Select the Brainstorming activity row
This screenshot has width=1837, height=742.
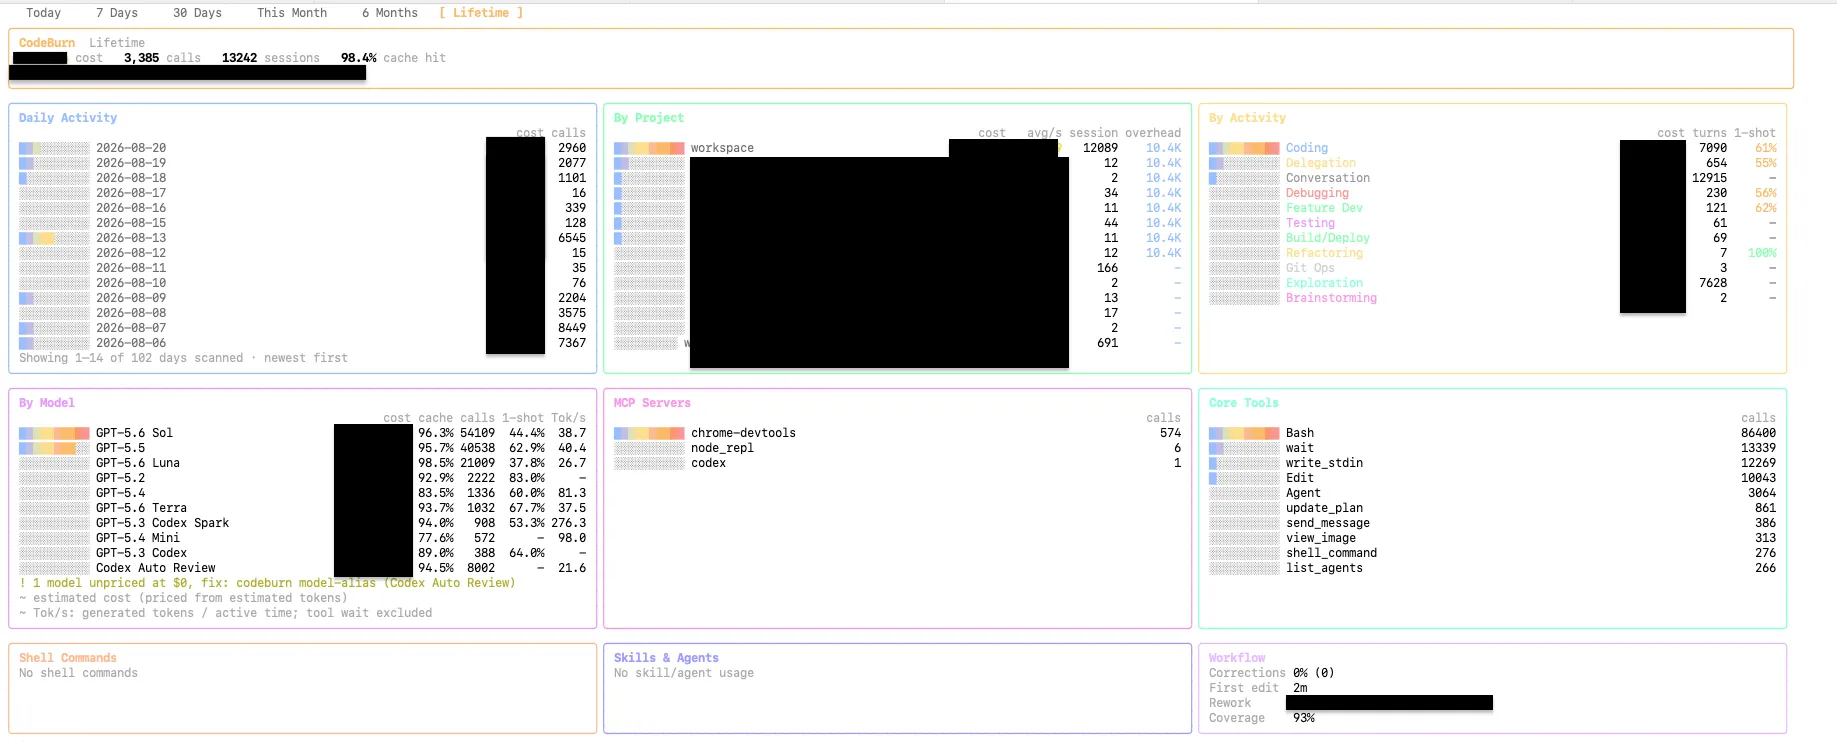(x=1492, y=298)
